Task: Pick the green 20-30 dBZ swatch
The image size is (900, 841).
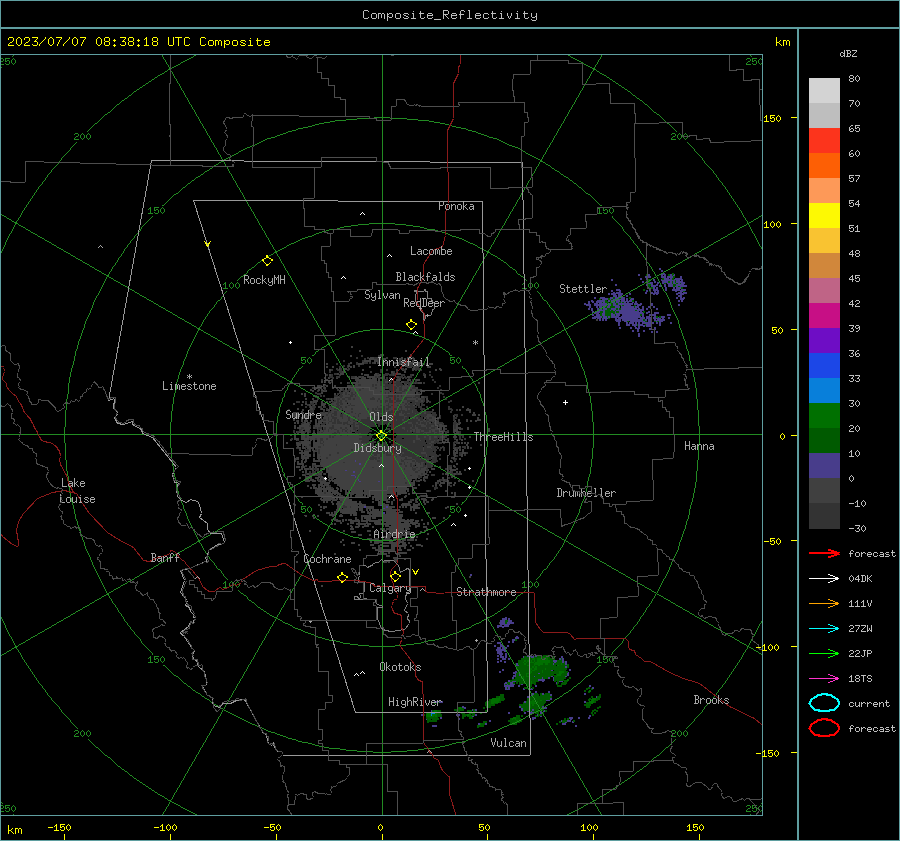Action: tap(824, 416)
